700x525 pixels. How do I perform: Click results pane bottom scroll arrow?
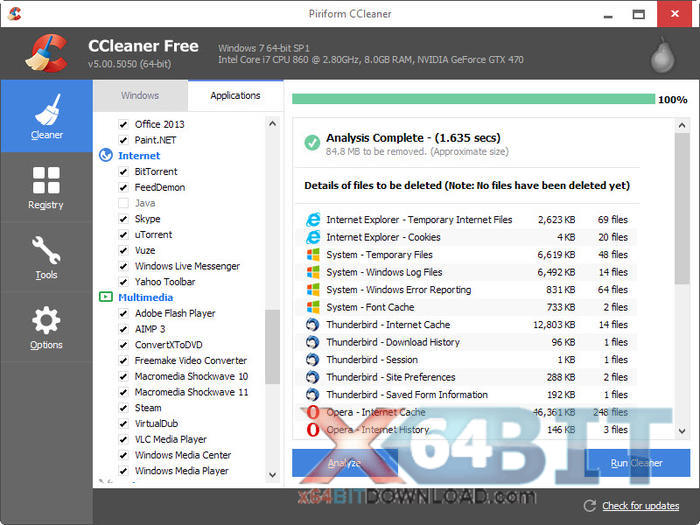click(x=682, y=431)
